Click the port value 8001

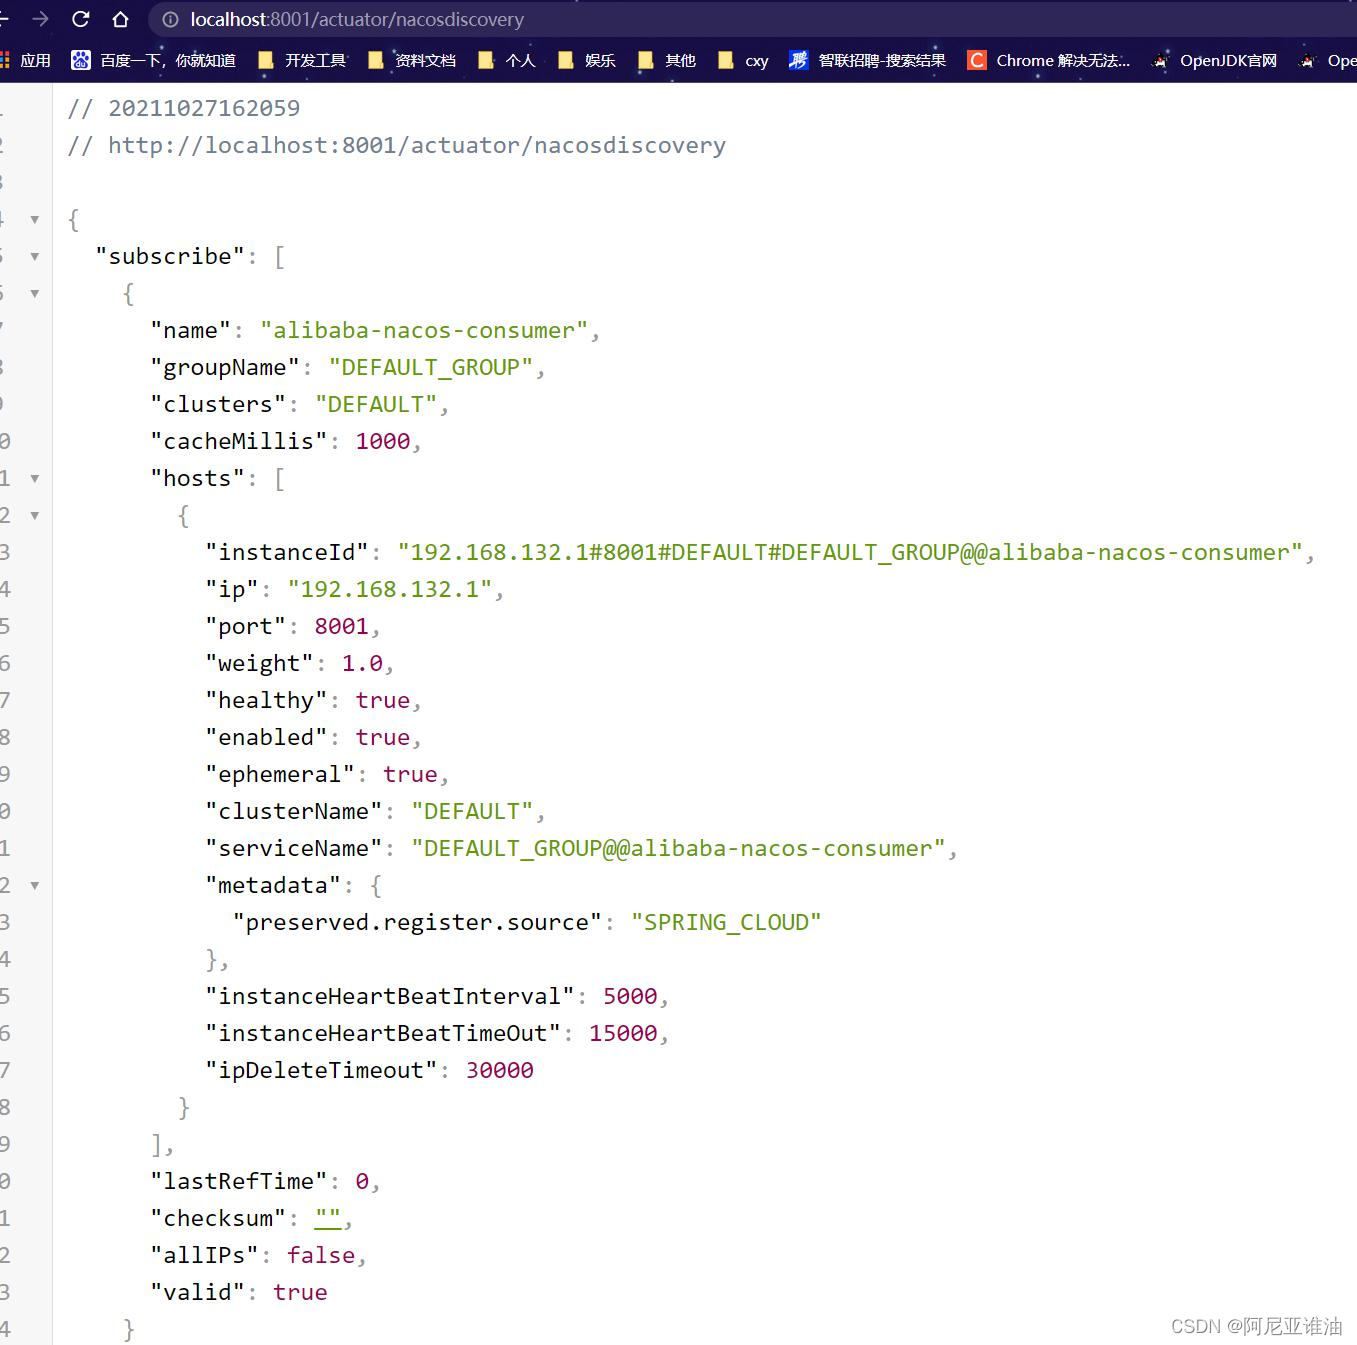click(x=342, y=626)
